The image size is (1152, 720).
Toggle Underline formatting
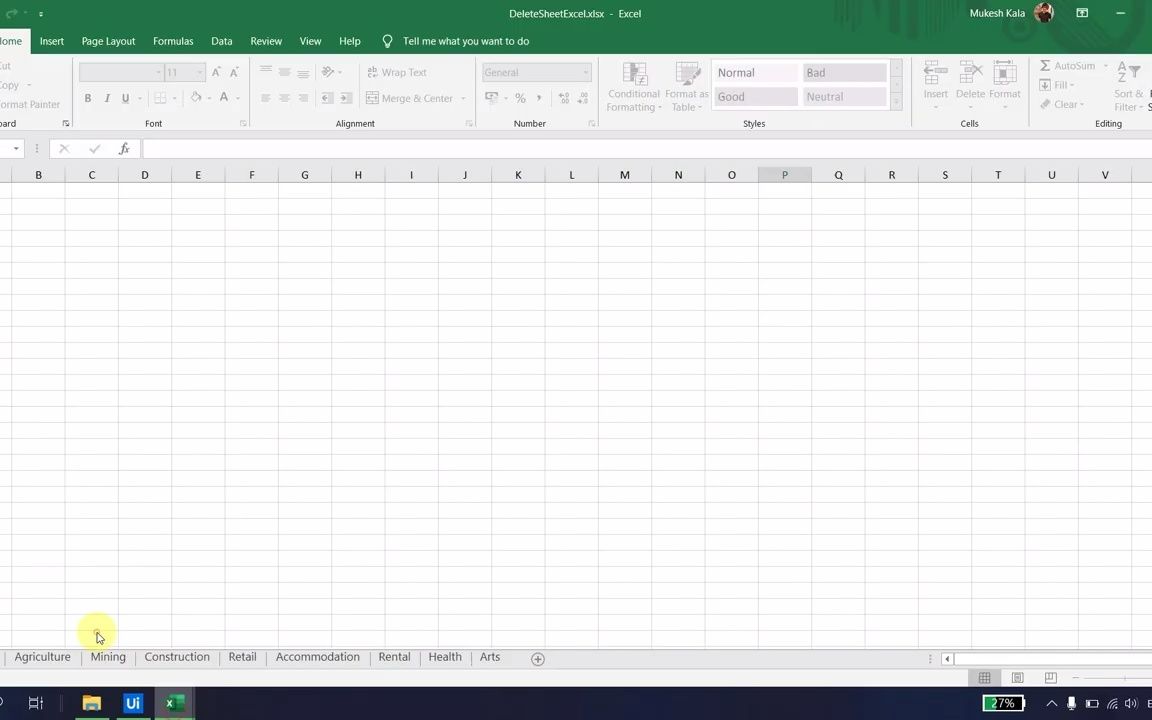123,97
